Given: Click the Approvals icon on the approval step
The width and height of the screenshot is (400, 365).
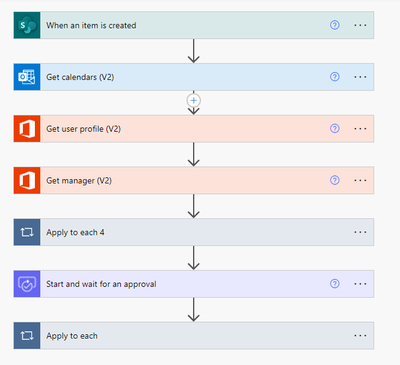Looking at the screenshot, I should pyautogui.click(x=27, y=284).
